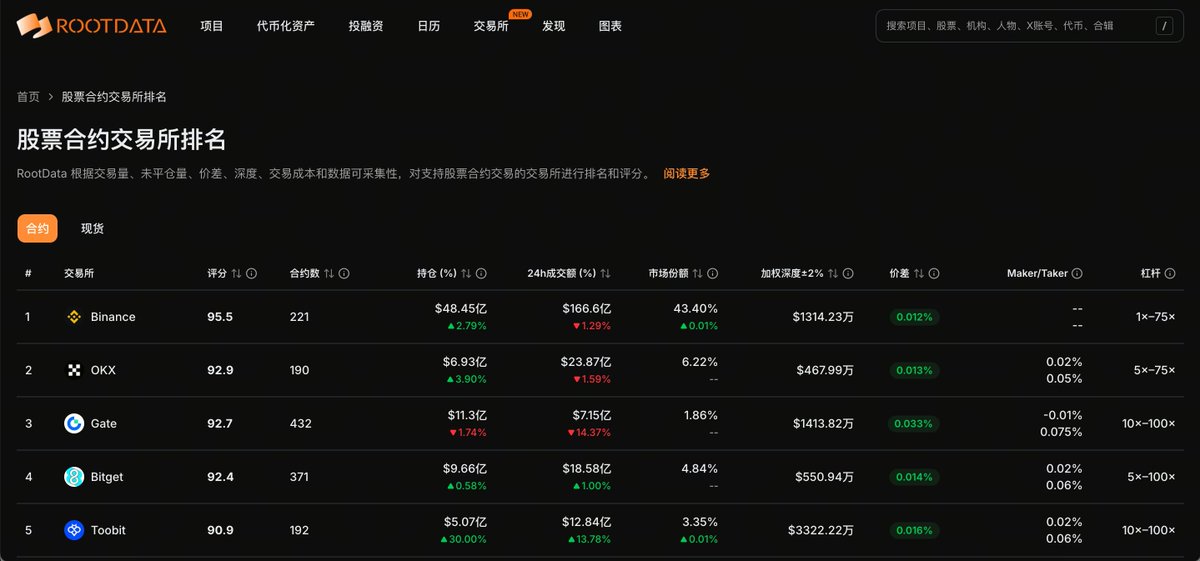Viewport: 1200px width, 561px height.
Task: Open the OKX exchange name link
Action: pos(103,370)
